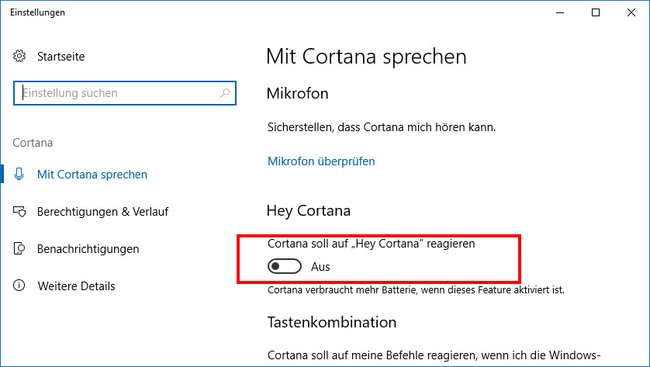Close the Einstellungen window
Image resolution: width=650 pixels, height=367 pixels.
tap(631, 12)
